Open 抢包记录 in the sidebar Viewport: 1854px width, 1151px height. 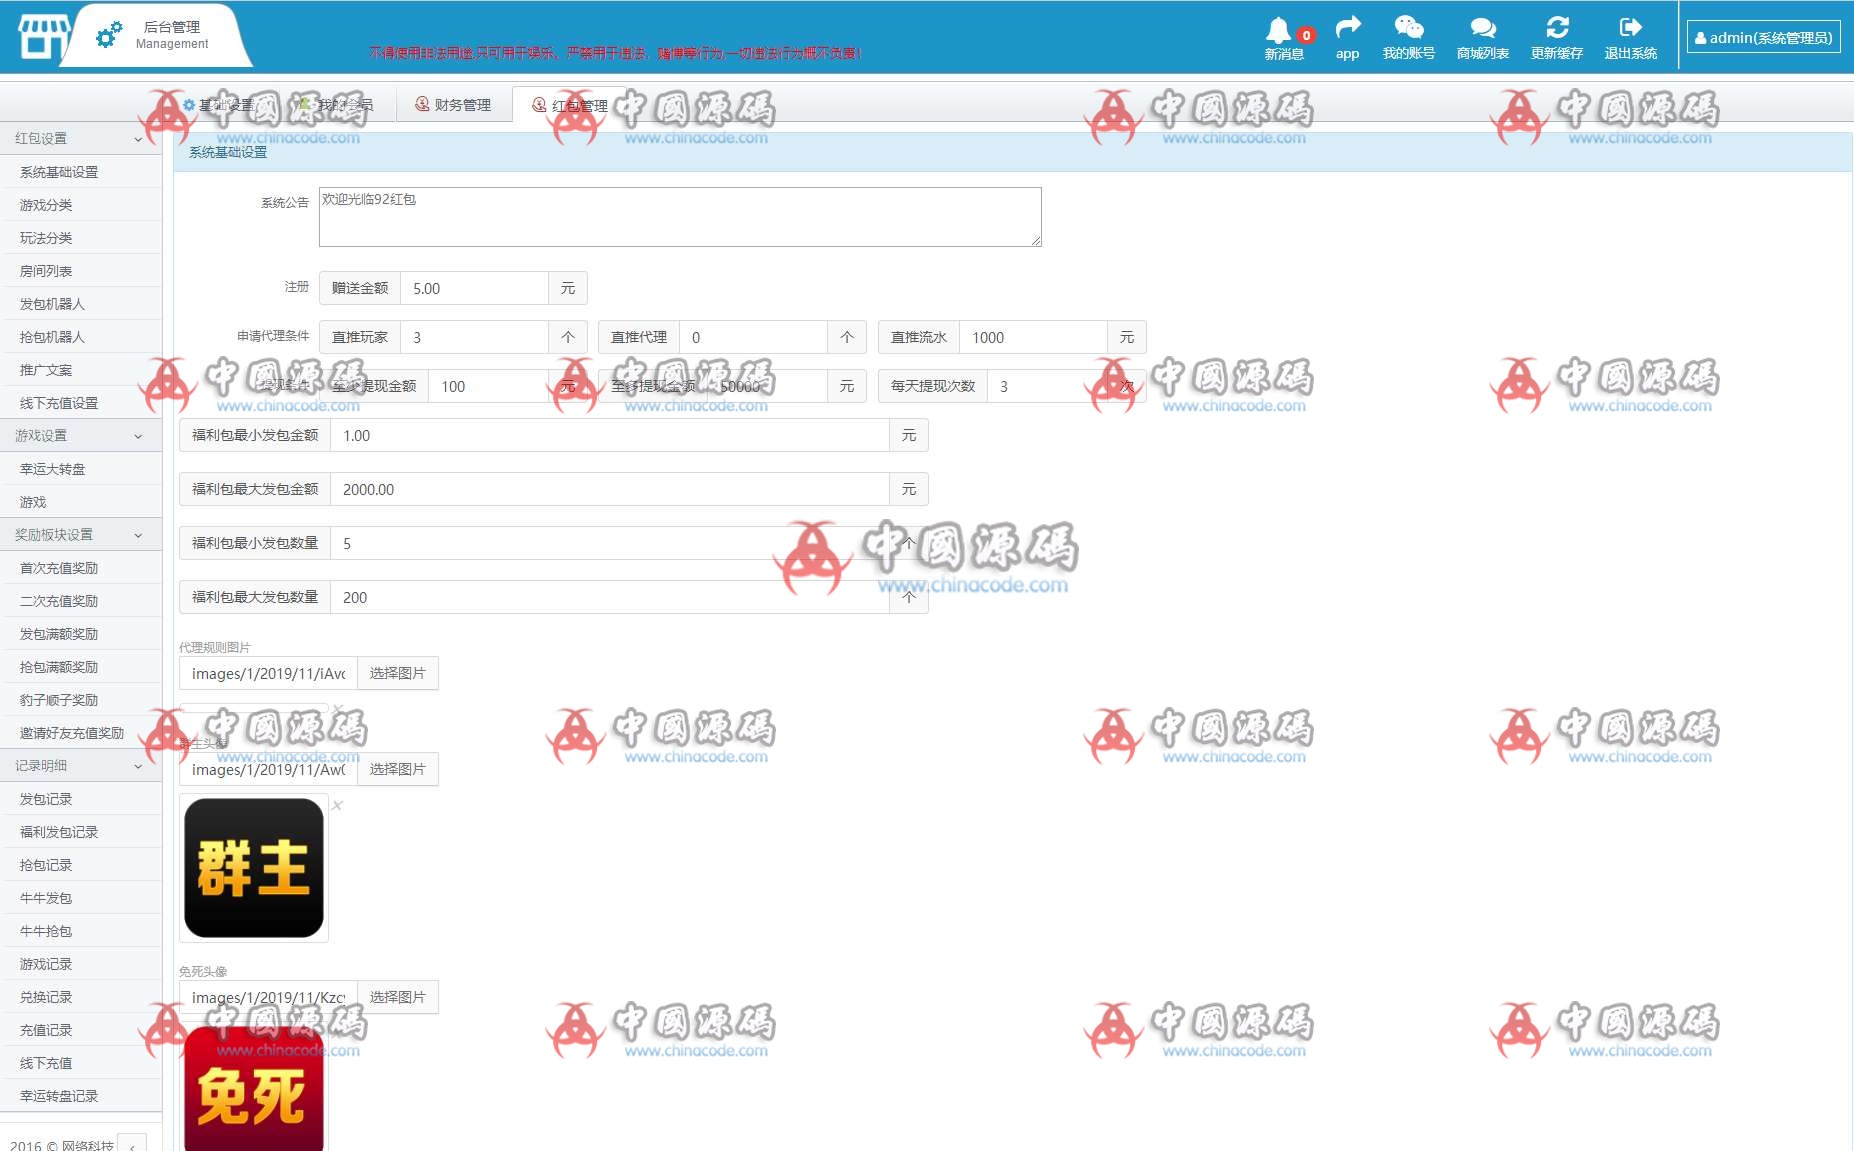pos(81,865)
